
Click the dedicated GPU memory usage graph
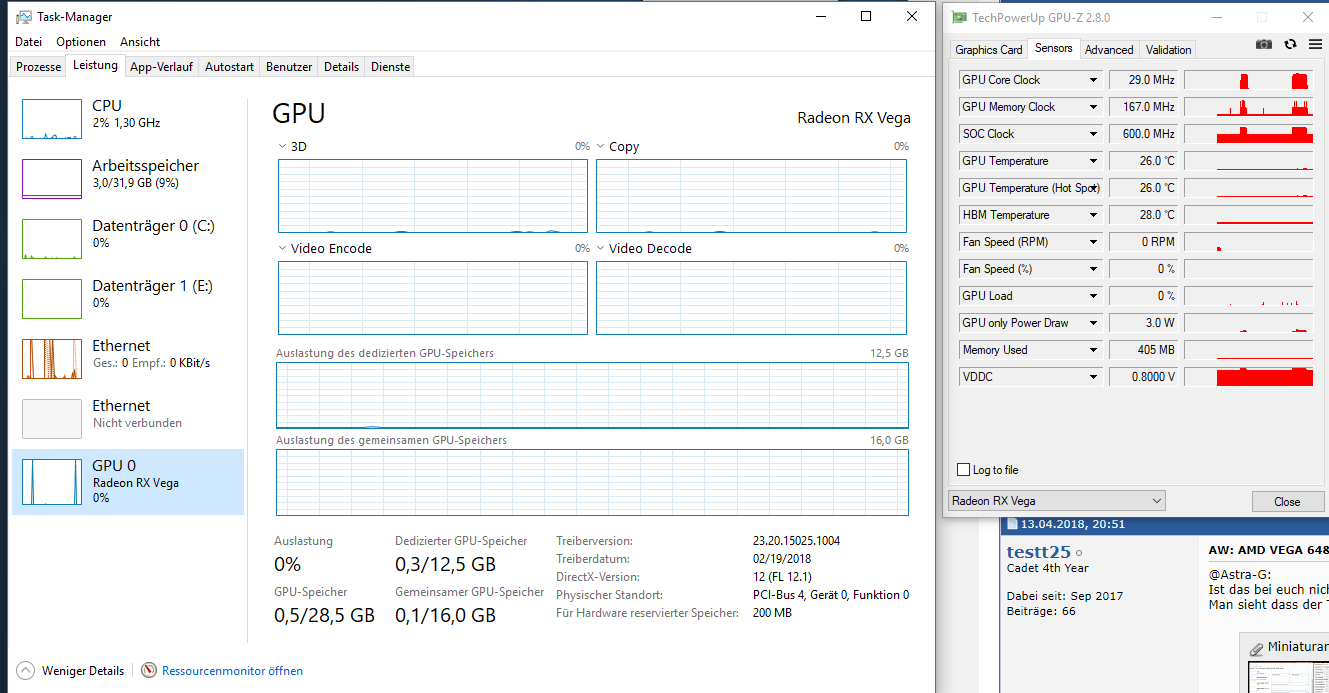(x=592, y=395)
